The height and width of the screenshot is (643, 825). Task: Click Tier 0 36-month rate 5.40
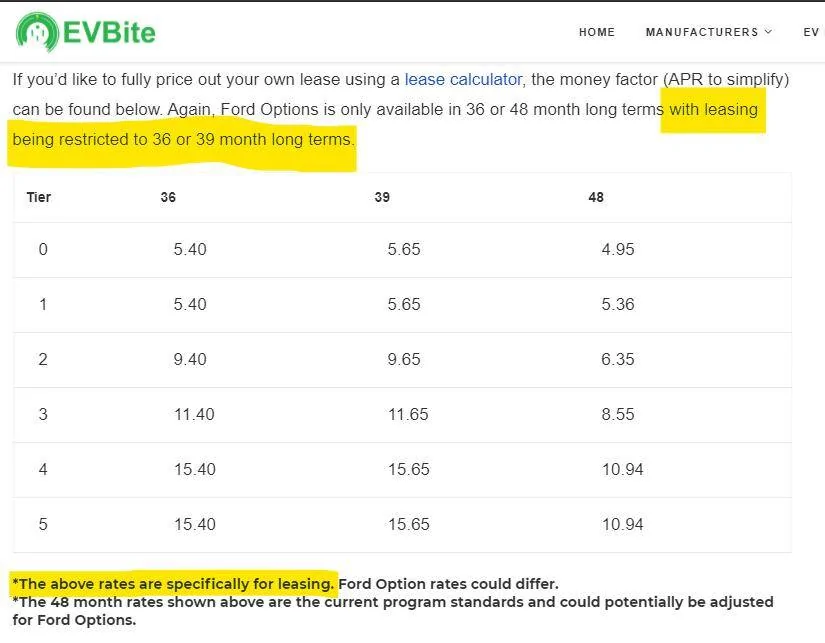(190, 249)
